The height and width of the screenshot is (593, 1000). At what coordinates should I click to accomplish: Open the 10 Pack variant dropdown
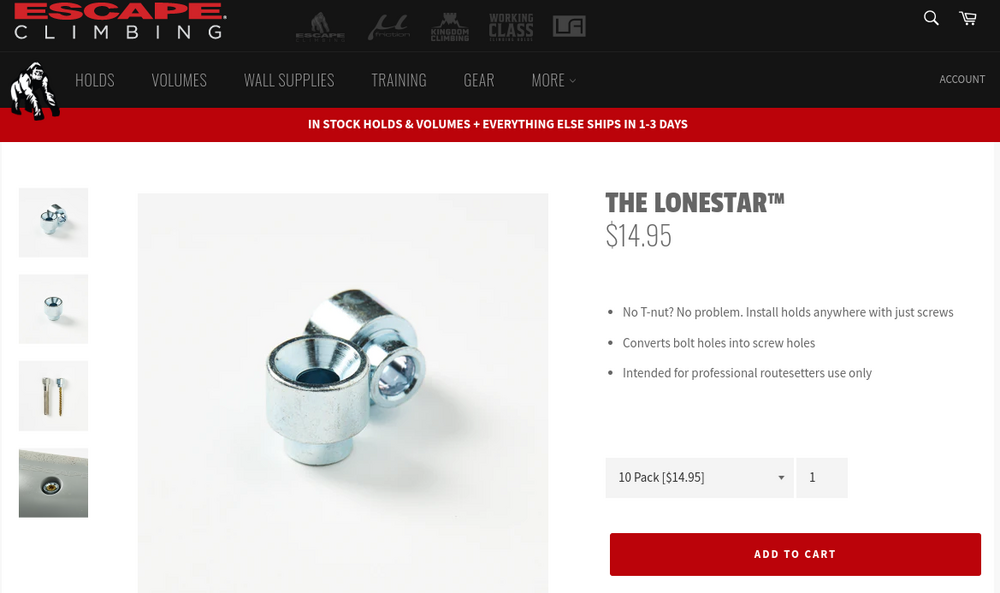[x=700, y=478]
